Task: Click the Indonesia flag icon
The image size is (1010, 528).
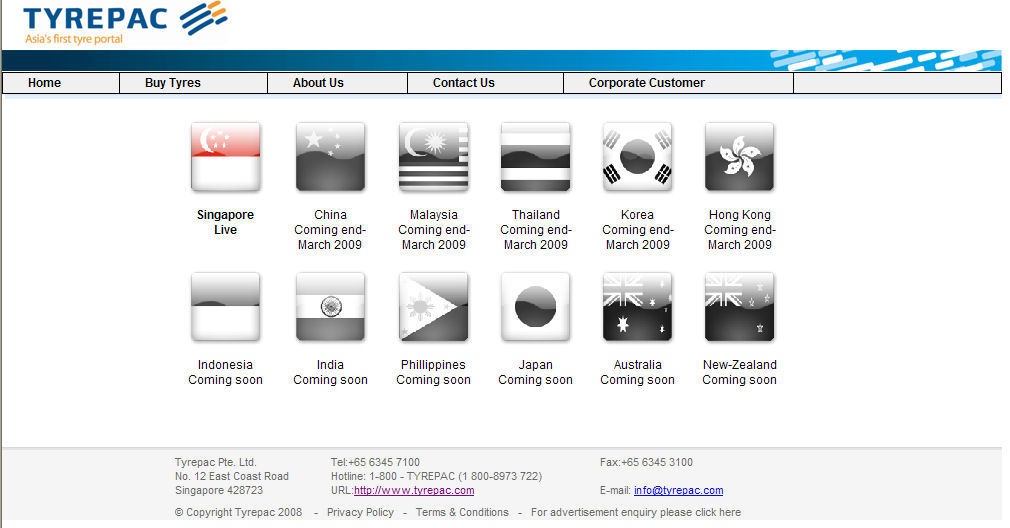Action: [x=225, y=307]
